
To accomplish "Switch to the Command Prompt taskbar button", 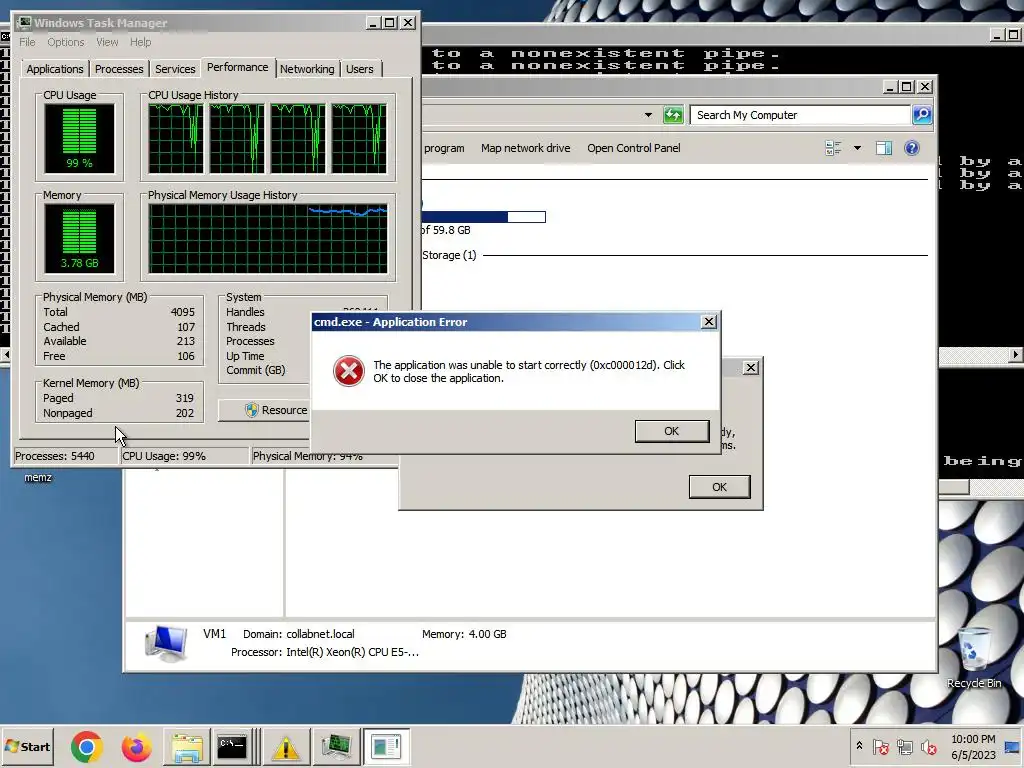I will [234, 746].
